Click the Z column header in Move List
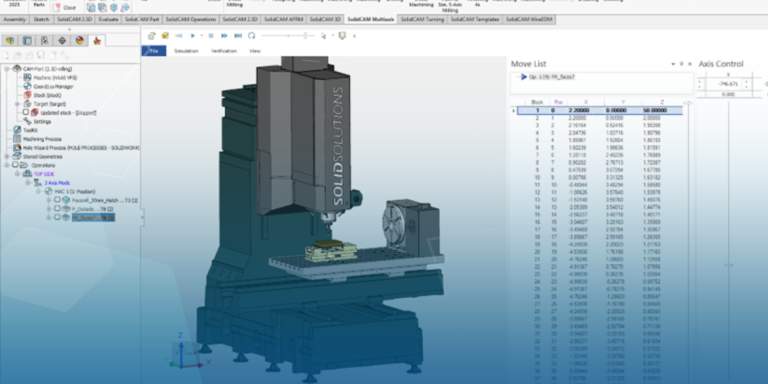Screen dimensions: 768x384 tap(662, 102)
